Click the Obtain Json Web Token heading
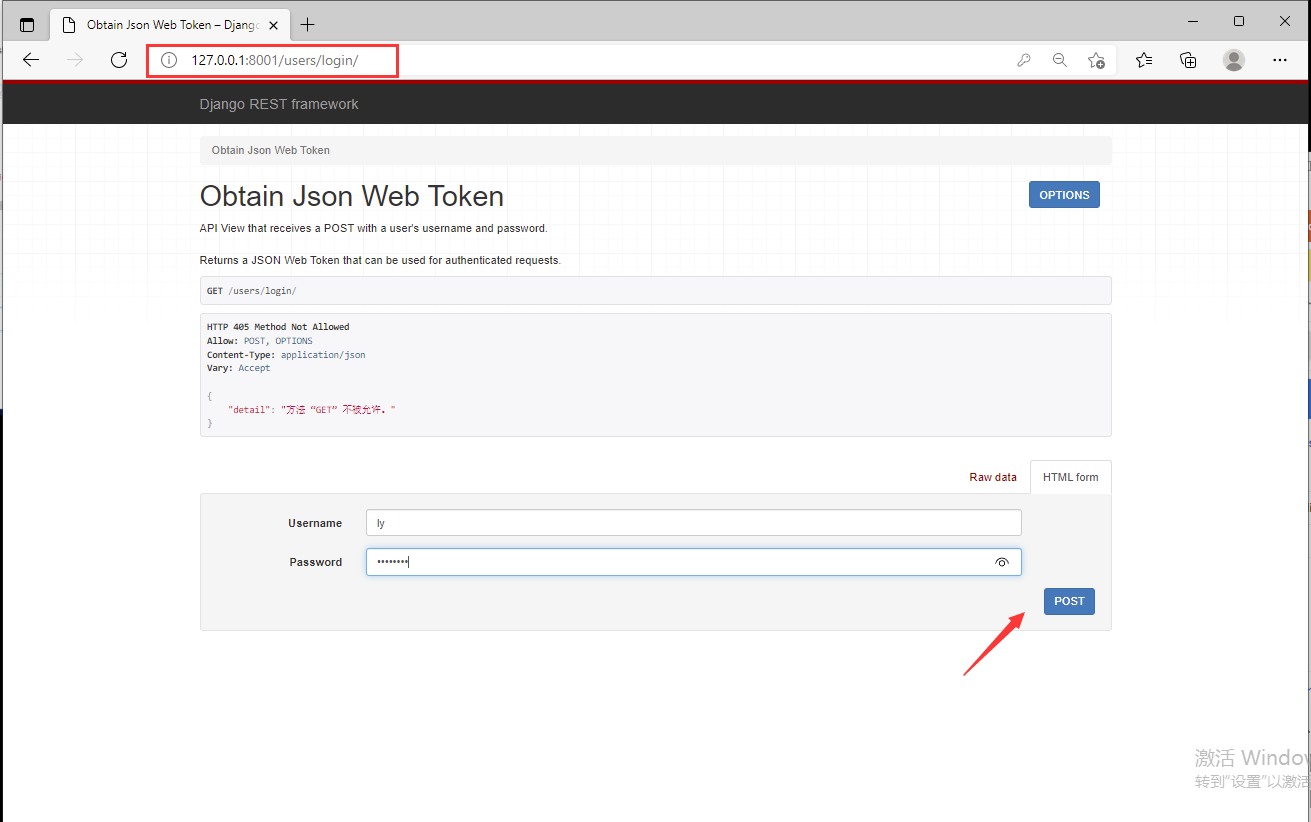 tap(352, 196)
